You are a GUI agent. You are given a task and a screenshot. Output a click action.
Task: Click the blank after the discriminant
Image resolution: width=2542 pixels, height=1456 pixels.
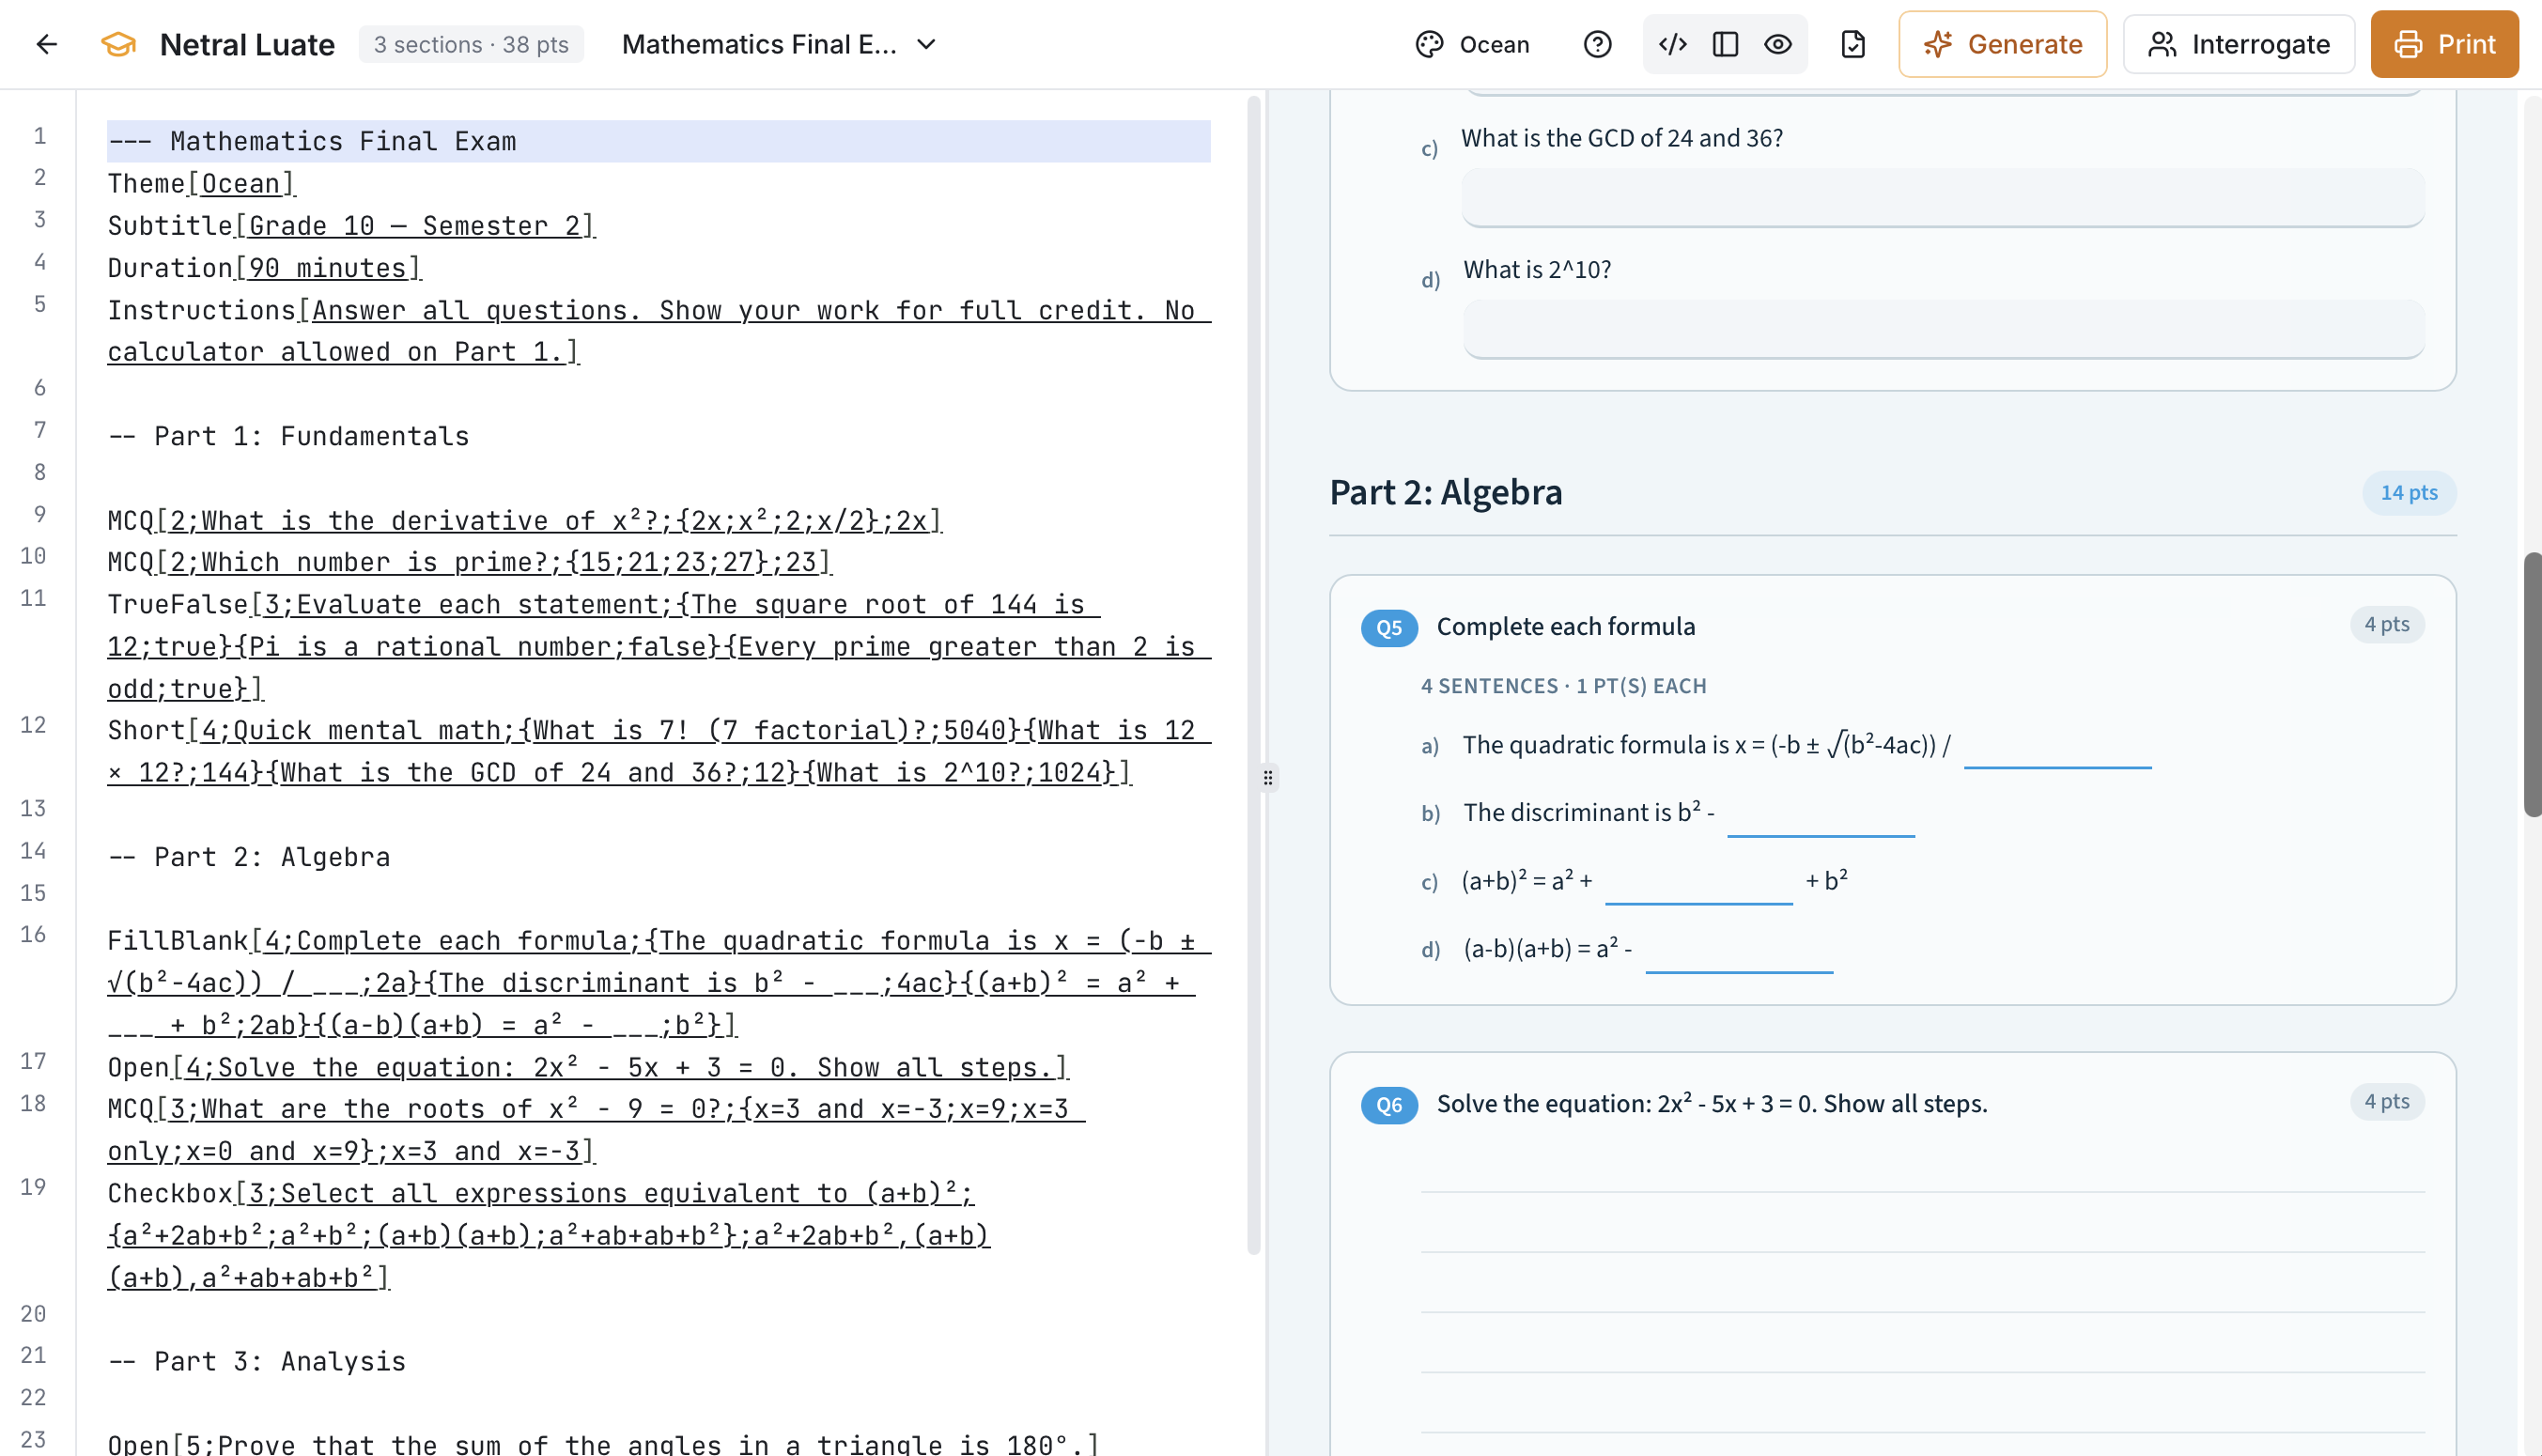coord(1820,816)
